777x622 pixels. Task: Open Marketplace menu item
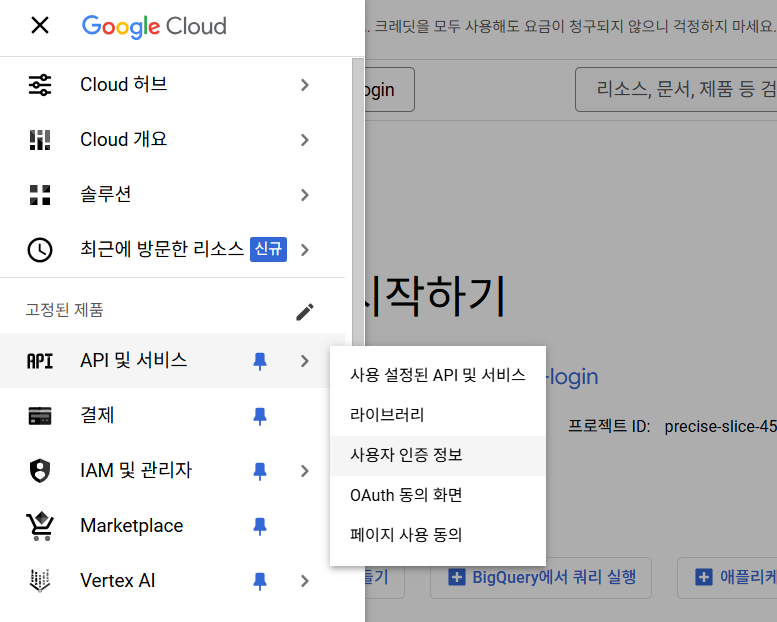coord(172,526)
